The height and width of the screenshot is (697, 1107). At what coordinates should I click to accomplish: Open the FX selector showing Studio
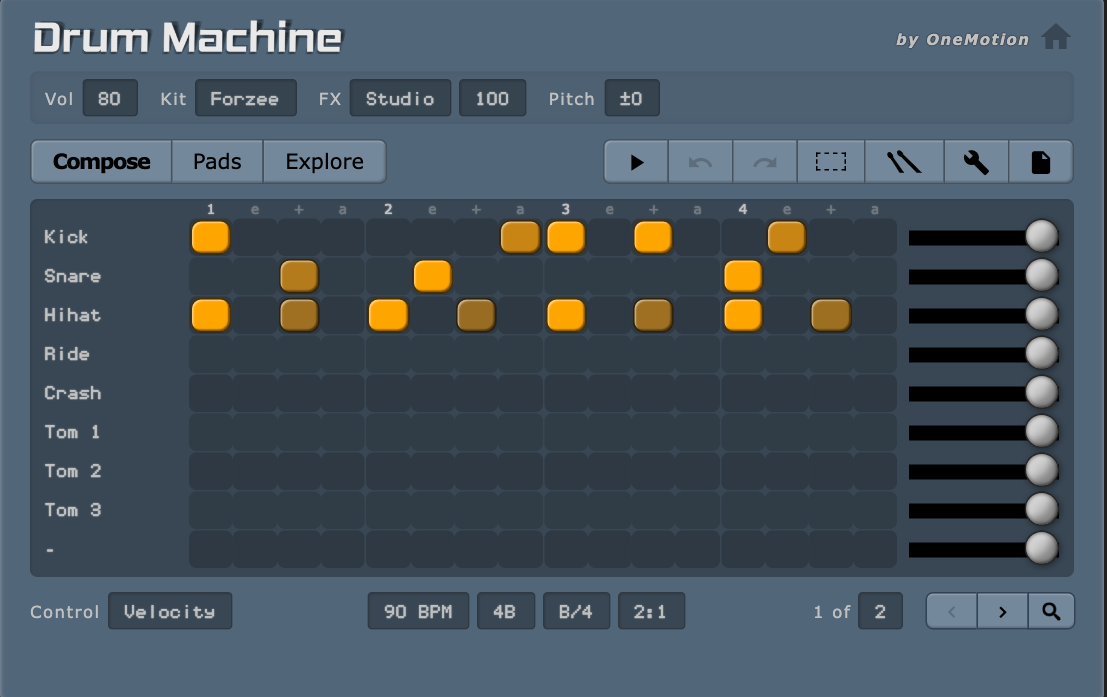tap(400, 98)
